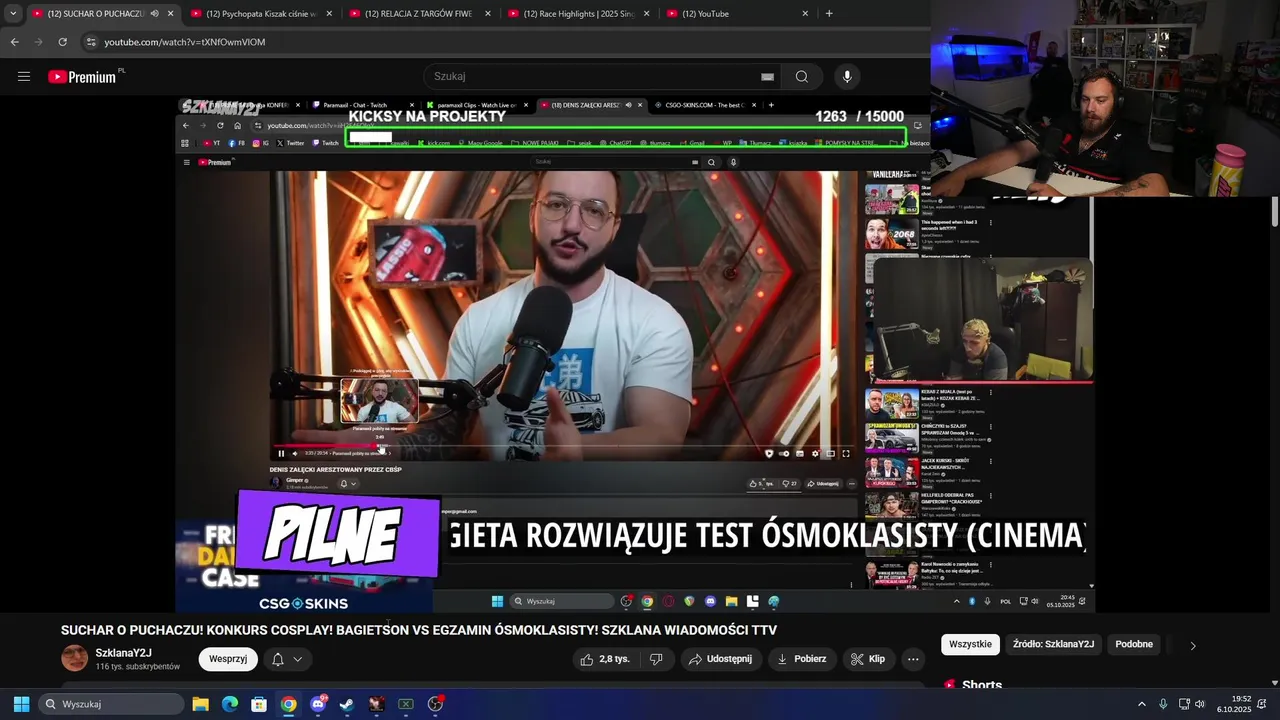This screenshot has height=720, width=1280.
Task: Show hidden system tray icons
Action: coord(1142,704)
